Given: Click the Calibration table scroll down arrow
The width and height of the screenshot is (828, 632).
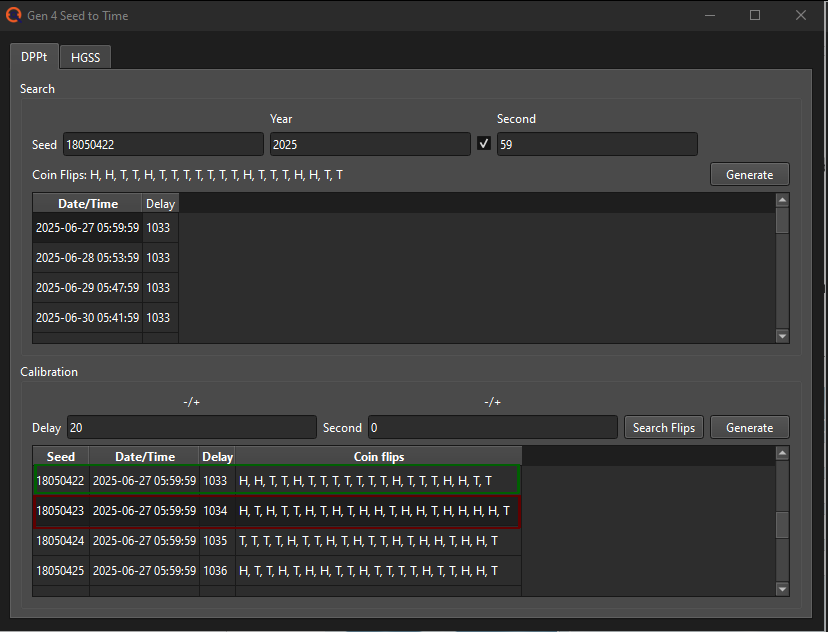Looking at the screenshot, I should point(783,589).
